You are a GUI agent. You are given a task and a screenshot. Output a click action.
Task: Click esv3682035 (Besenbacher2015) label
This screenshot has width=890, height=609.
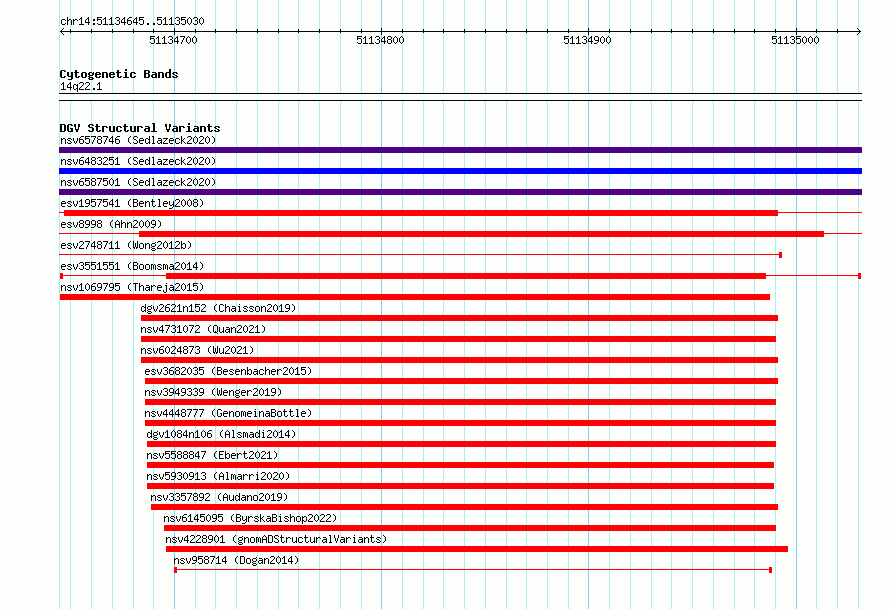coord(228,371)
